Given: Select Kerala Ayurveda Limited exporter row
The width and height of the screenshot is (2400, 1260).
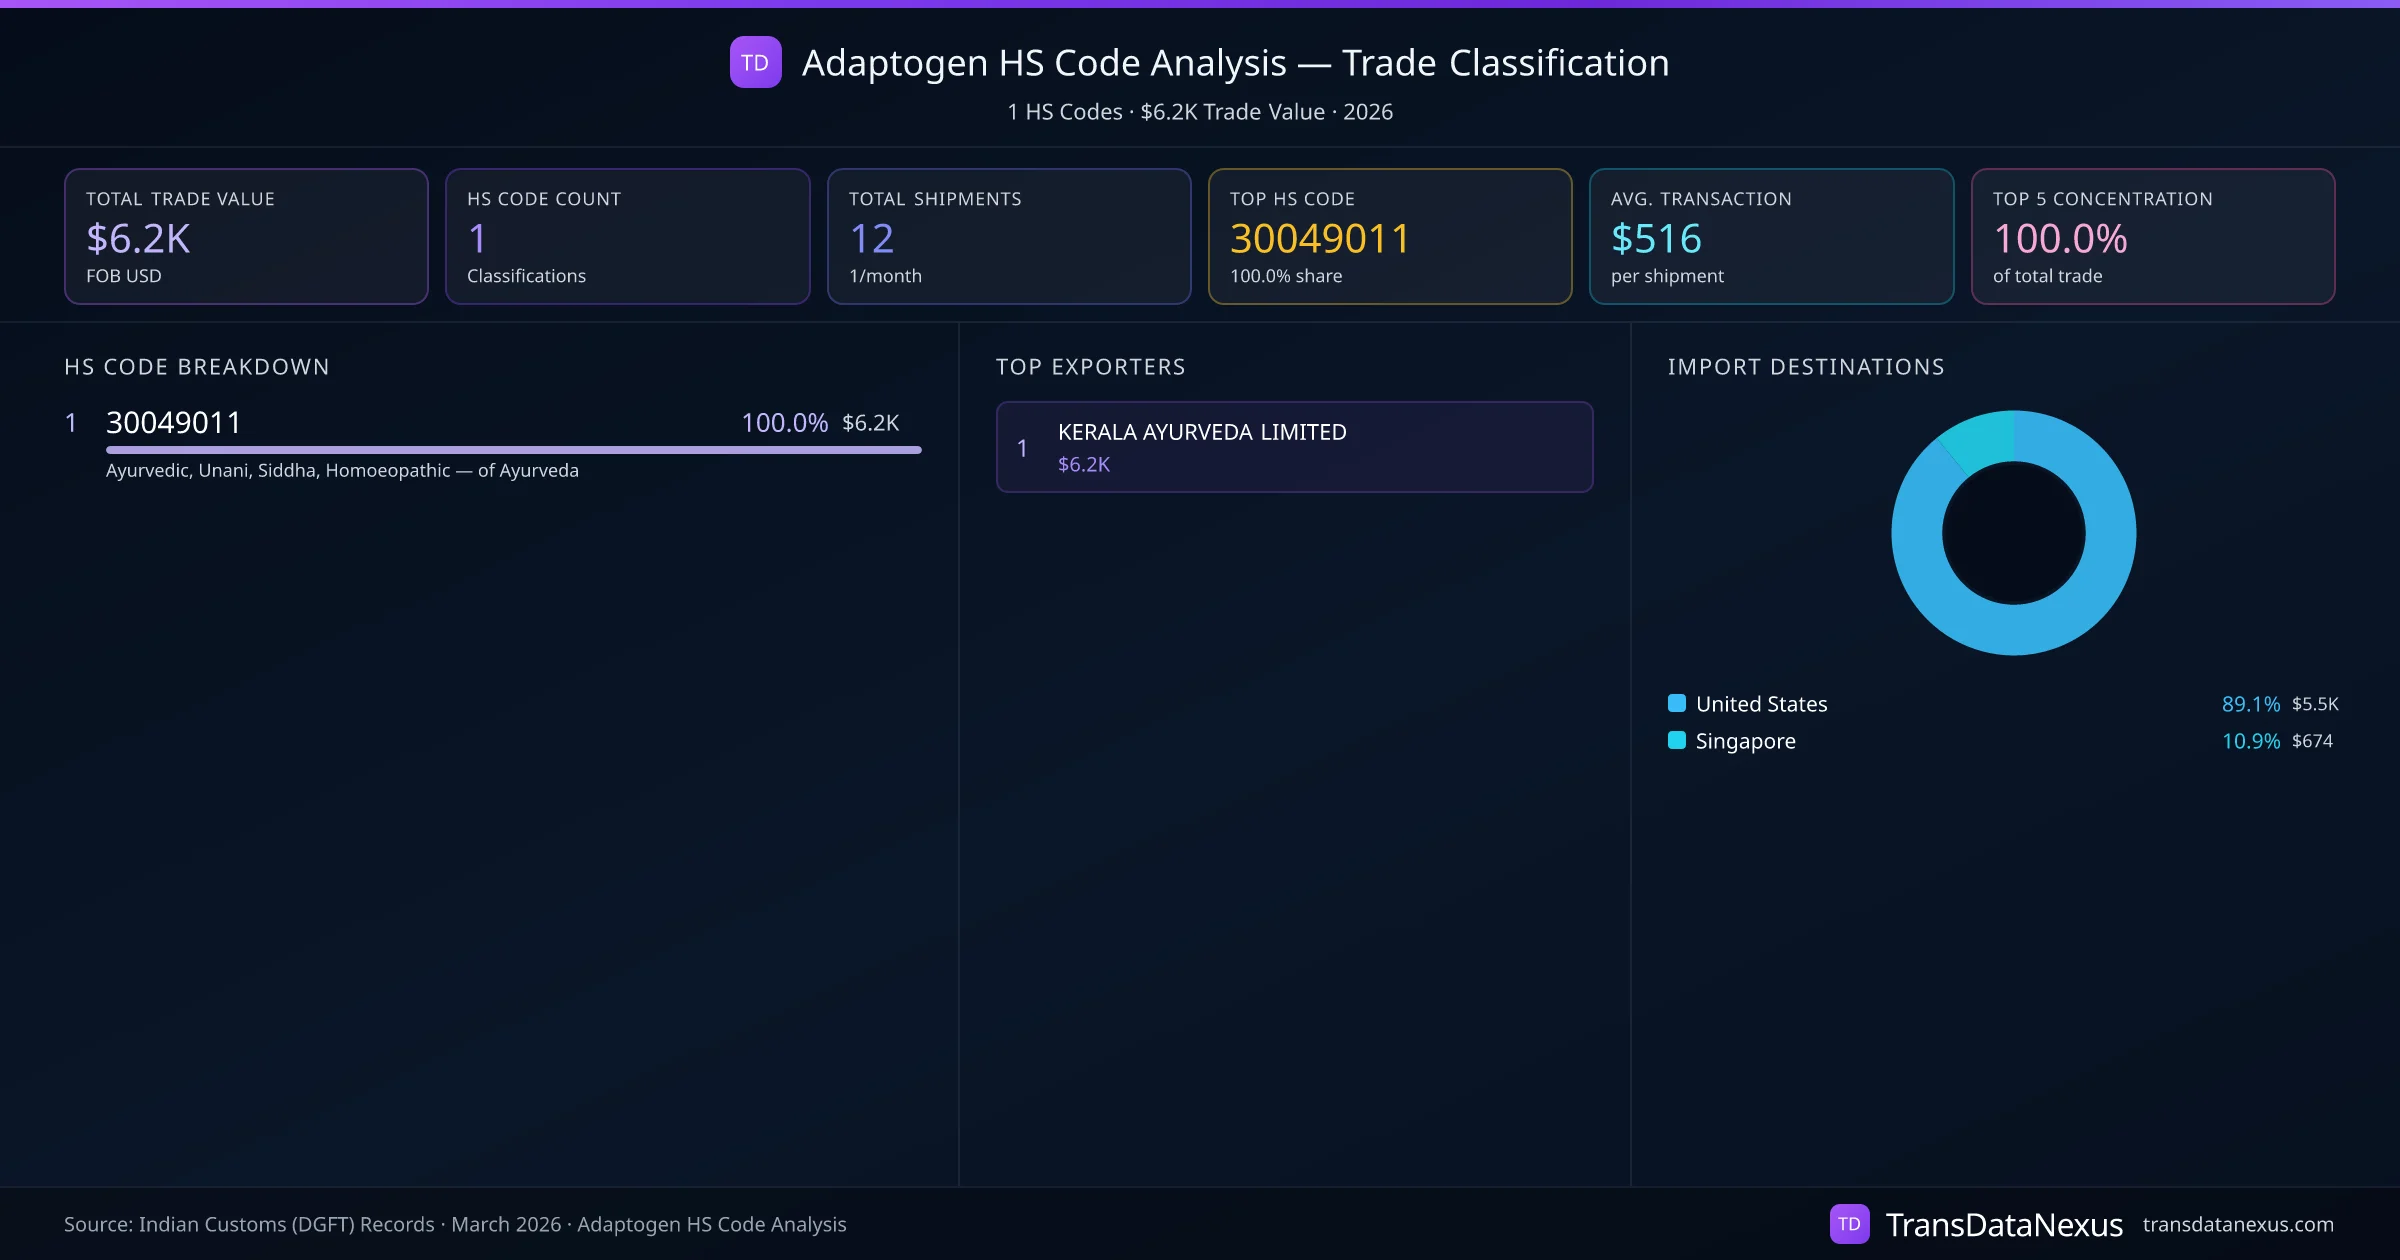Looking at the screenshot, I should pyautogui.click(x=1294, y=447).
